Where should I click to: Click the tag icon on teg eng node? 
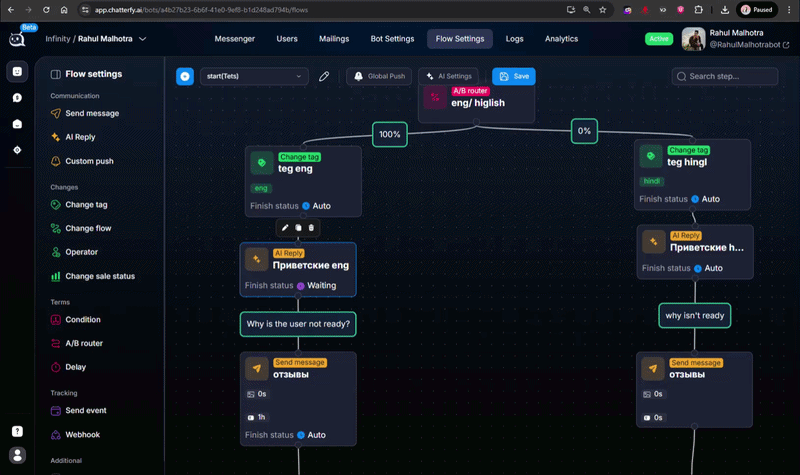(262, 163)
